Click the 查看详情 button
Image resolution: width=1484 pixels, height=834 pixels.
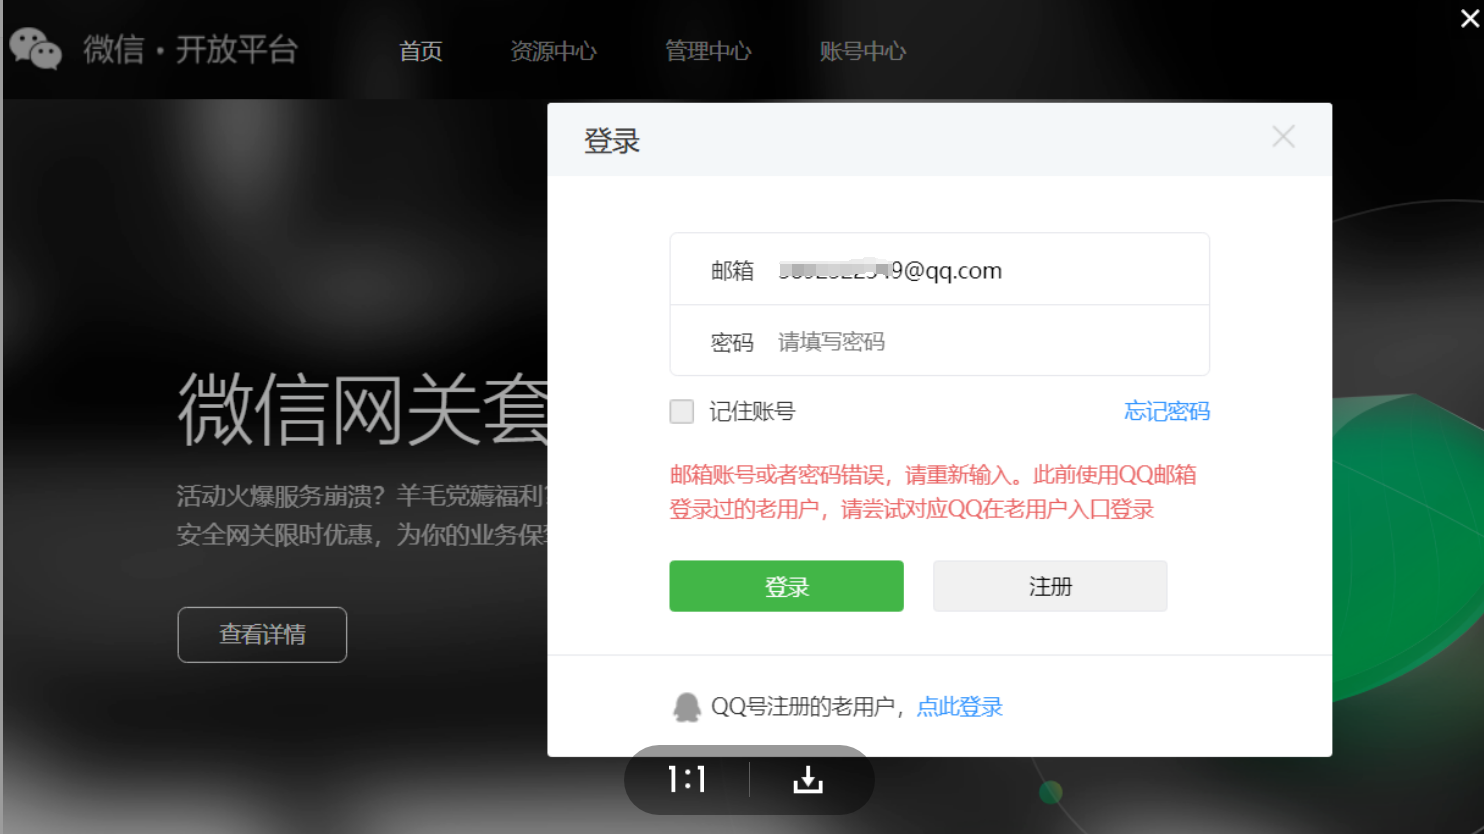point(262,635)
